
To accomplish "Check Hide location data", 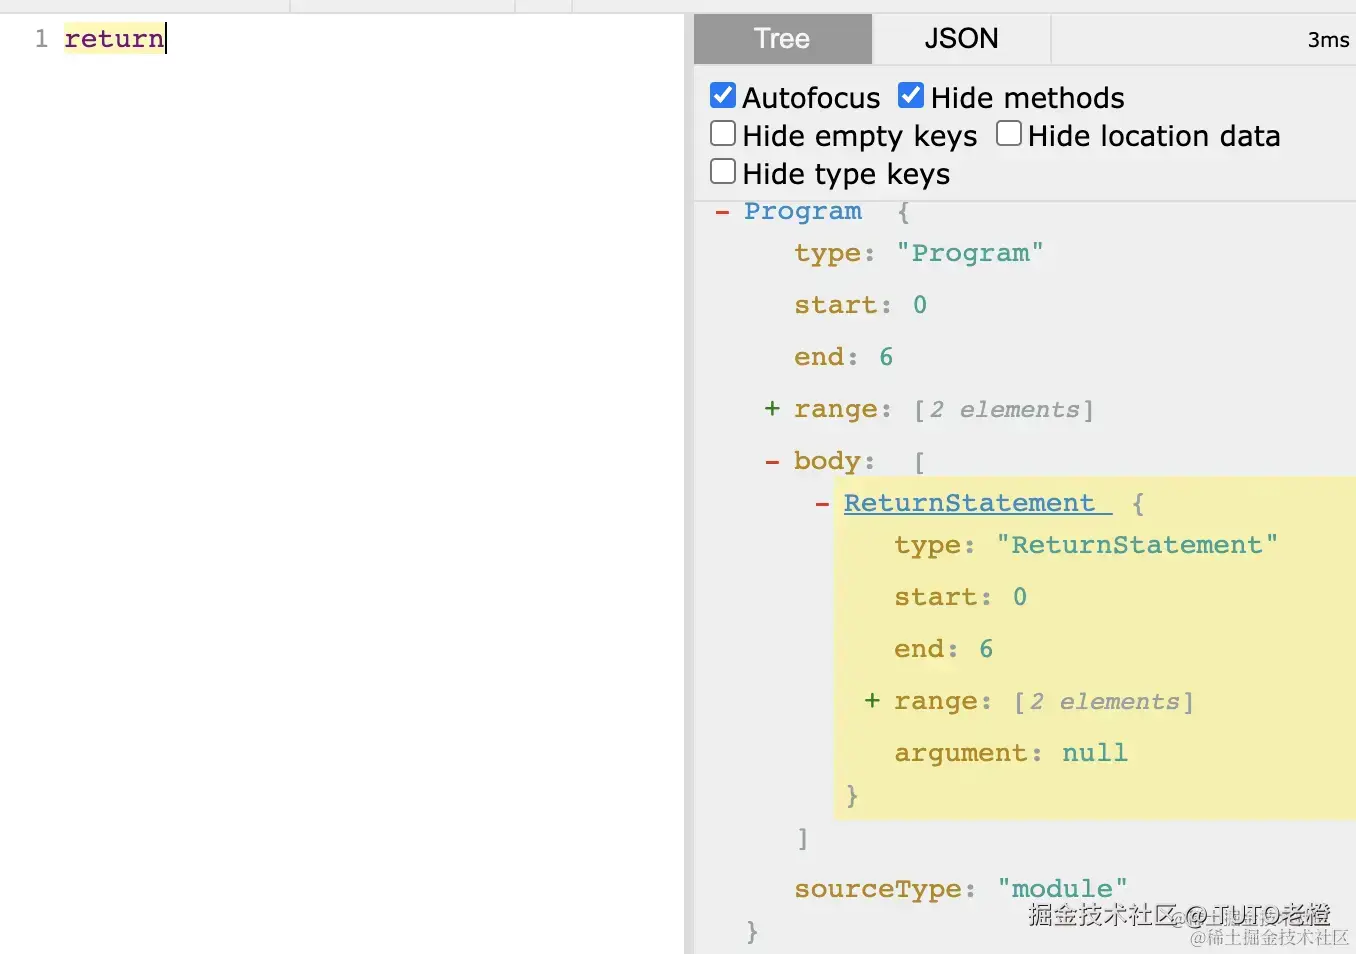I will (x=1009, y=134).
